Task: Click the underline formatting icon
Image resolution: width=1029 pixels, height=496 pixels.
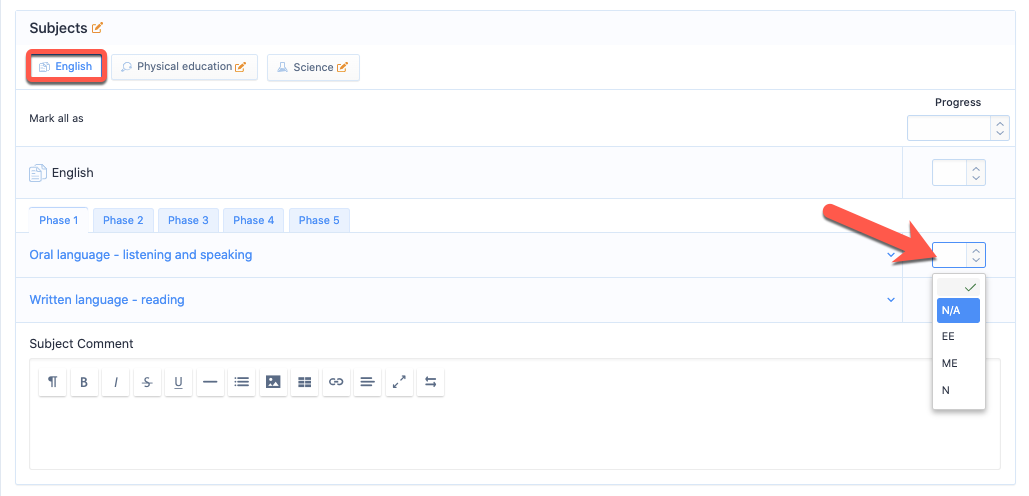Action: coord(178,382)
